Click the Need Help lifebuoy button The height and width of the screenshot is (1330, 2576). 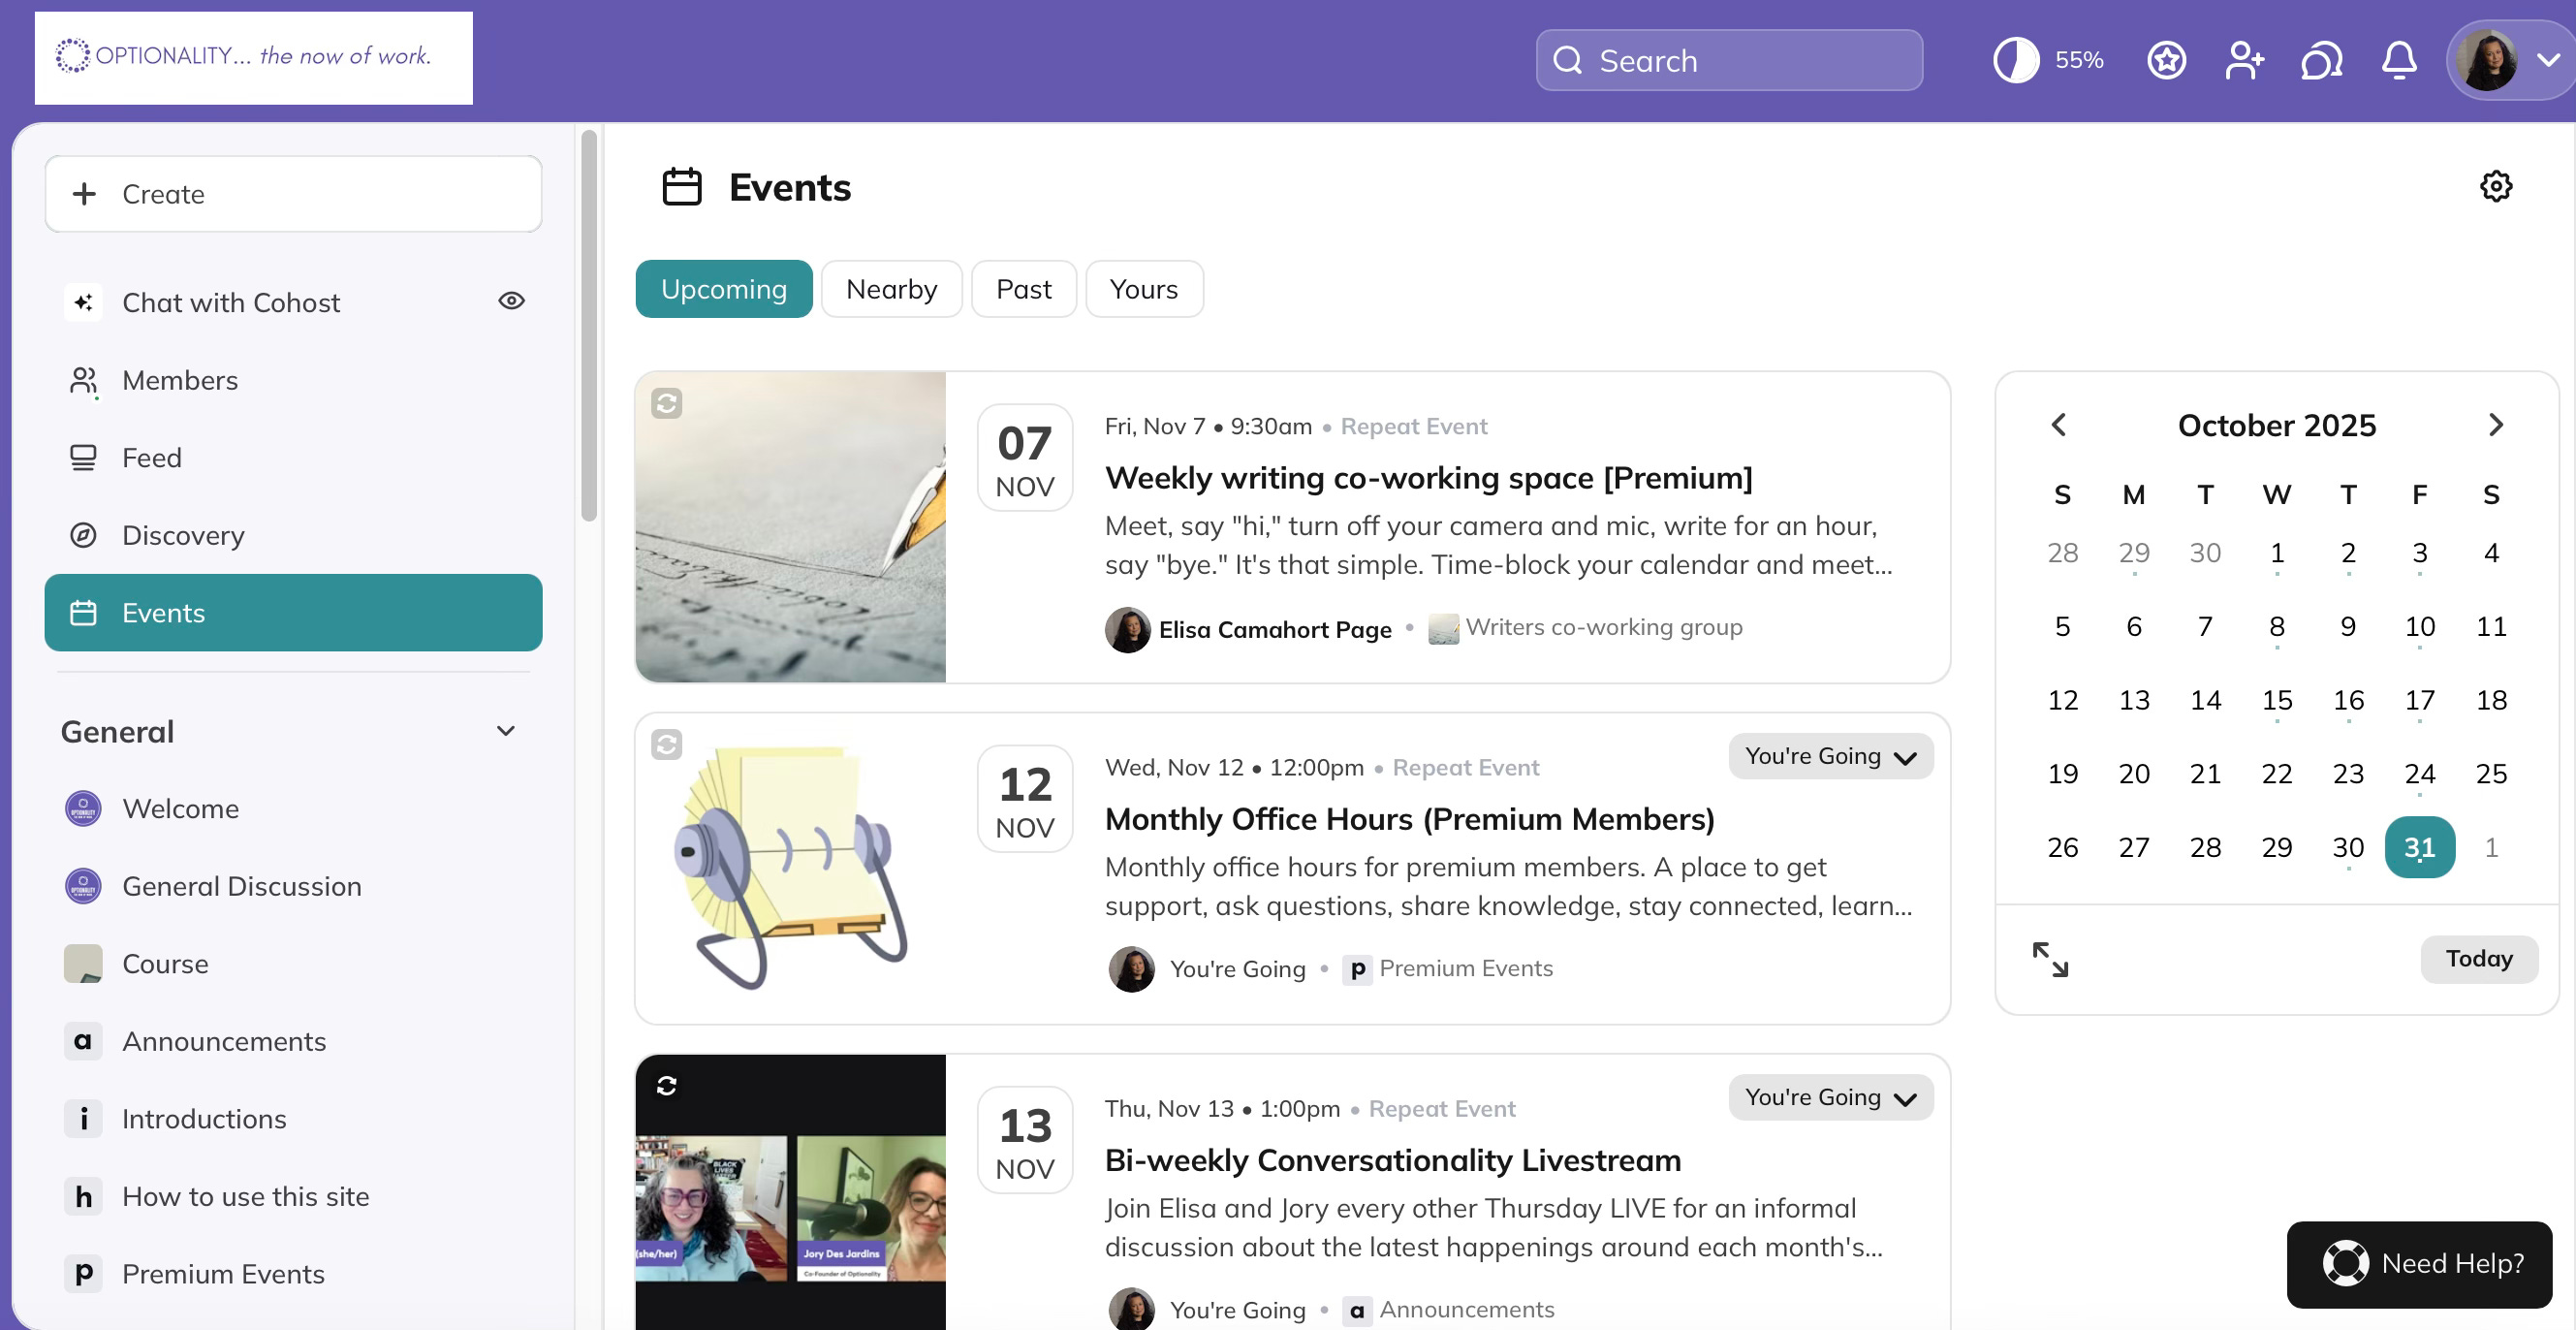tap(2419, 1263)
